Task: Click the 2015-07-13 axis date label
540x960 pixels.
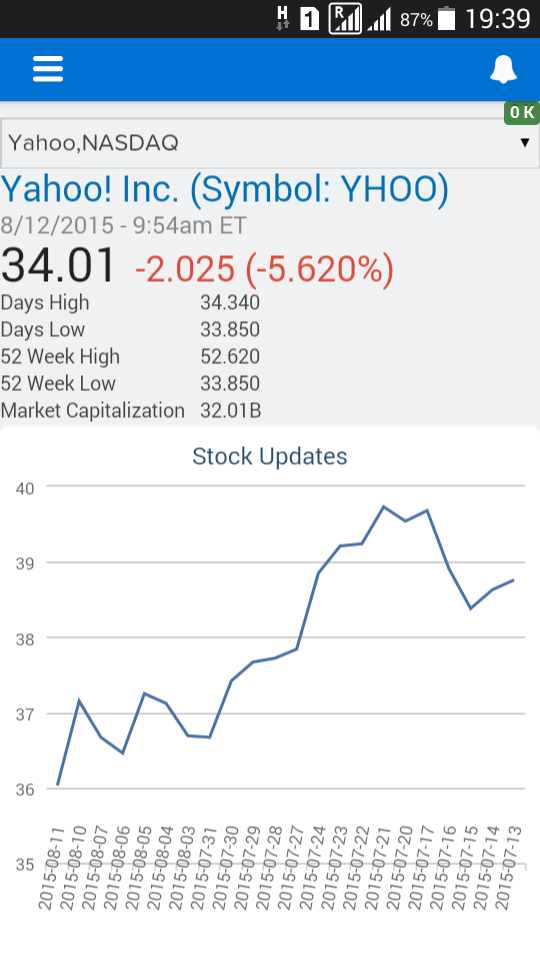Action: pos(509,867)
